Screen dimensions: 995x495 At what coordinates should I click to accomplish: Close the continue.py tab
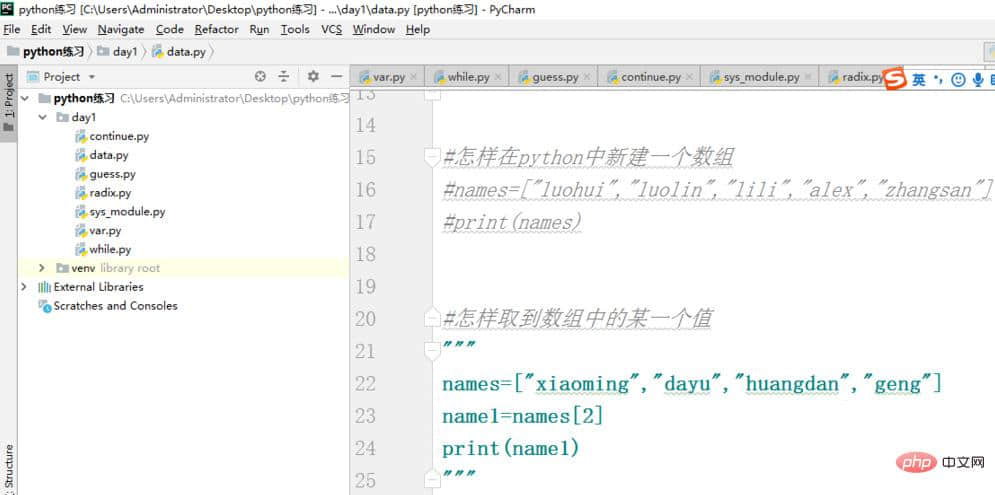coord(689,77)
